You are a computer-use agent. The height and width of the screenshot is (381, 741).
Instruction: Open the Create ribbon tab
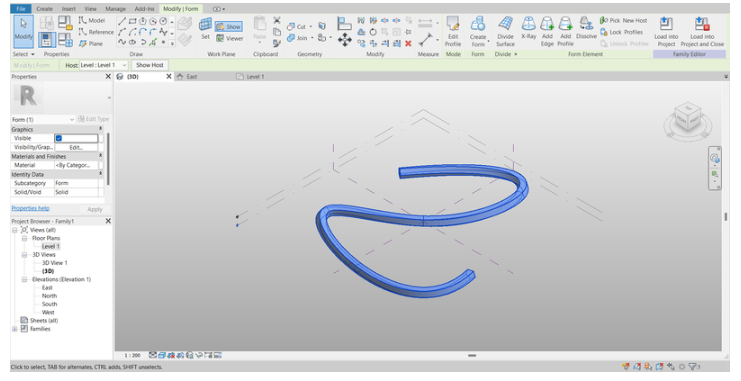click(x=44, y=9)
